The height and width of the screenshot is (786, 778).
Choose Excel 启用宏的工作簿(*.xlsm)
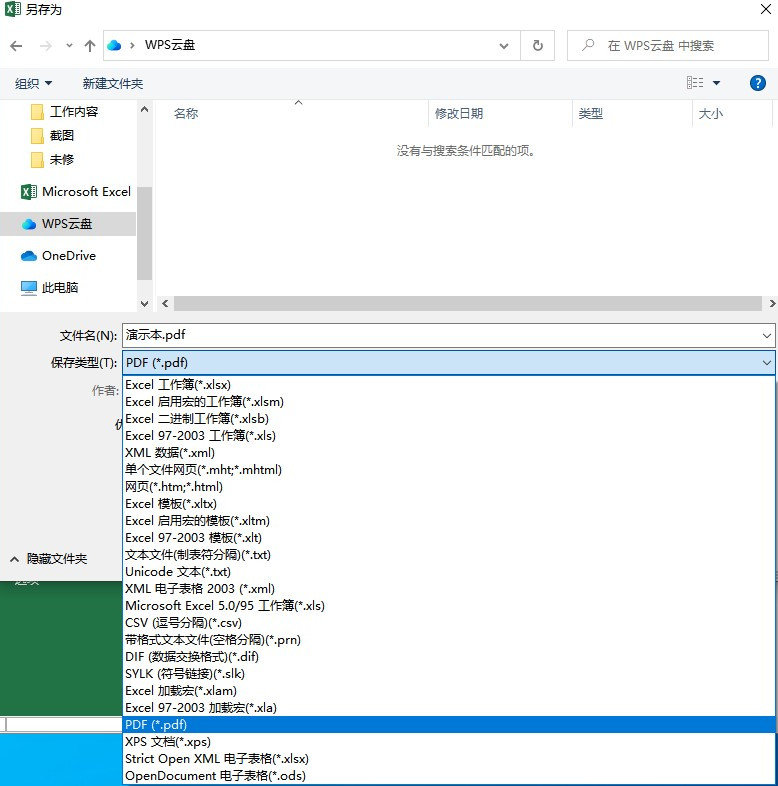coord(449,402)
